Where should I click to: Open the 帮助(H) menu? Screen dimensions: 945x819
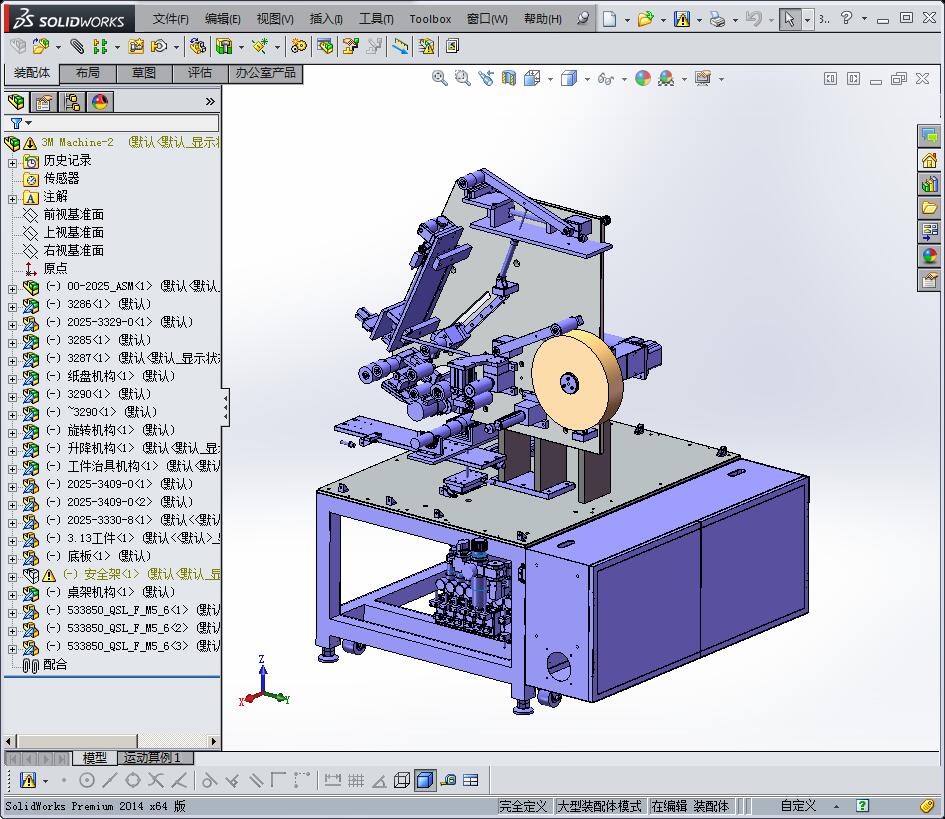tap(542, 19)
